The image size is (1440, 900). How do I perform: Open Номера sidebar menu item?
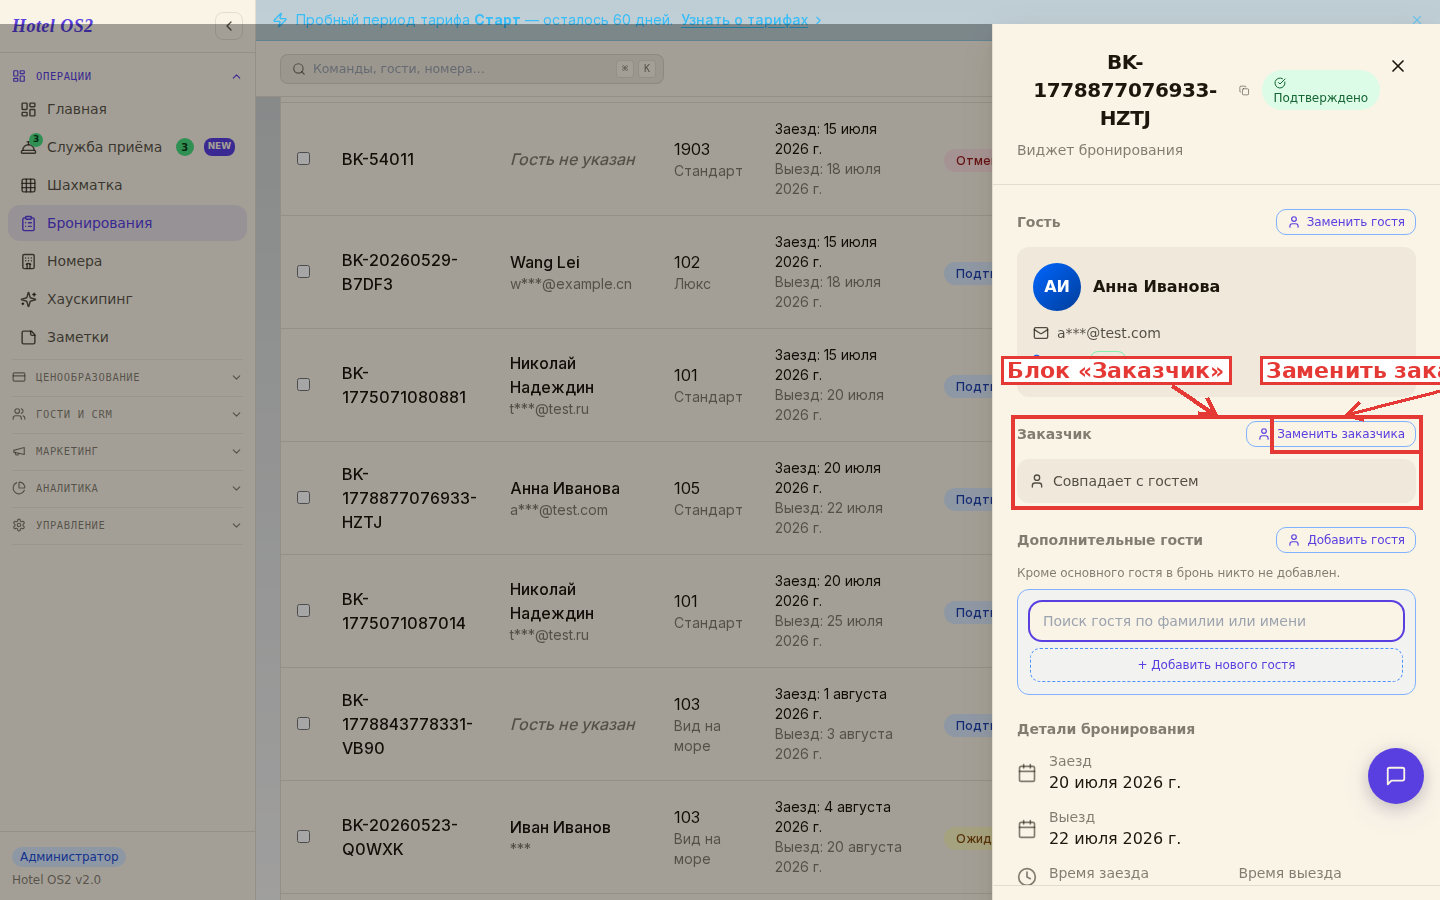[x=127, y=261]
